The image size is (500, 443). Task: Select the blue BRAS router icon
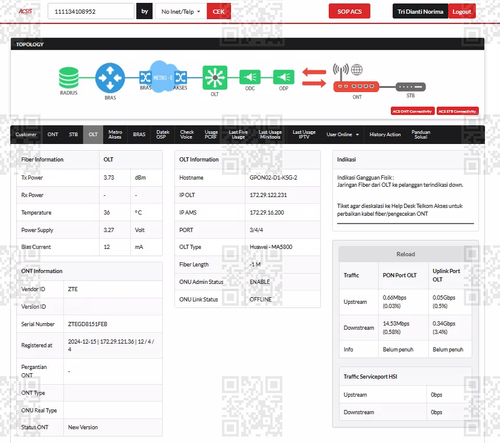click(x=110, y=78)
